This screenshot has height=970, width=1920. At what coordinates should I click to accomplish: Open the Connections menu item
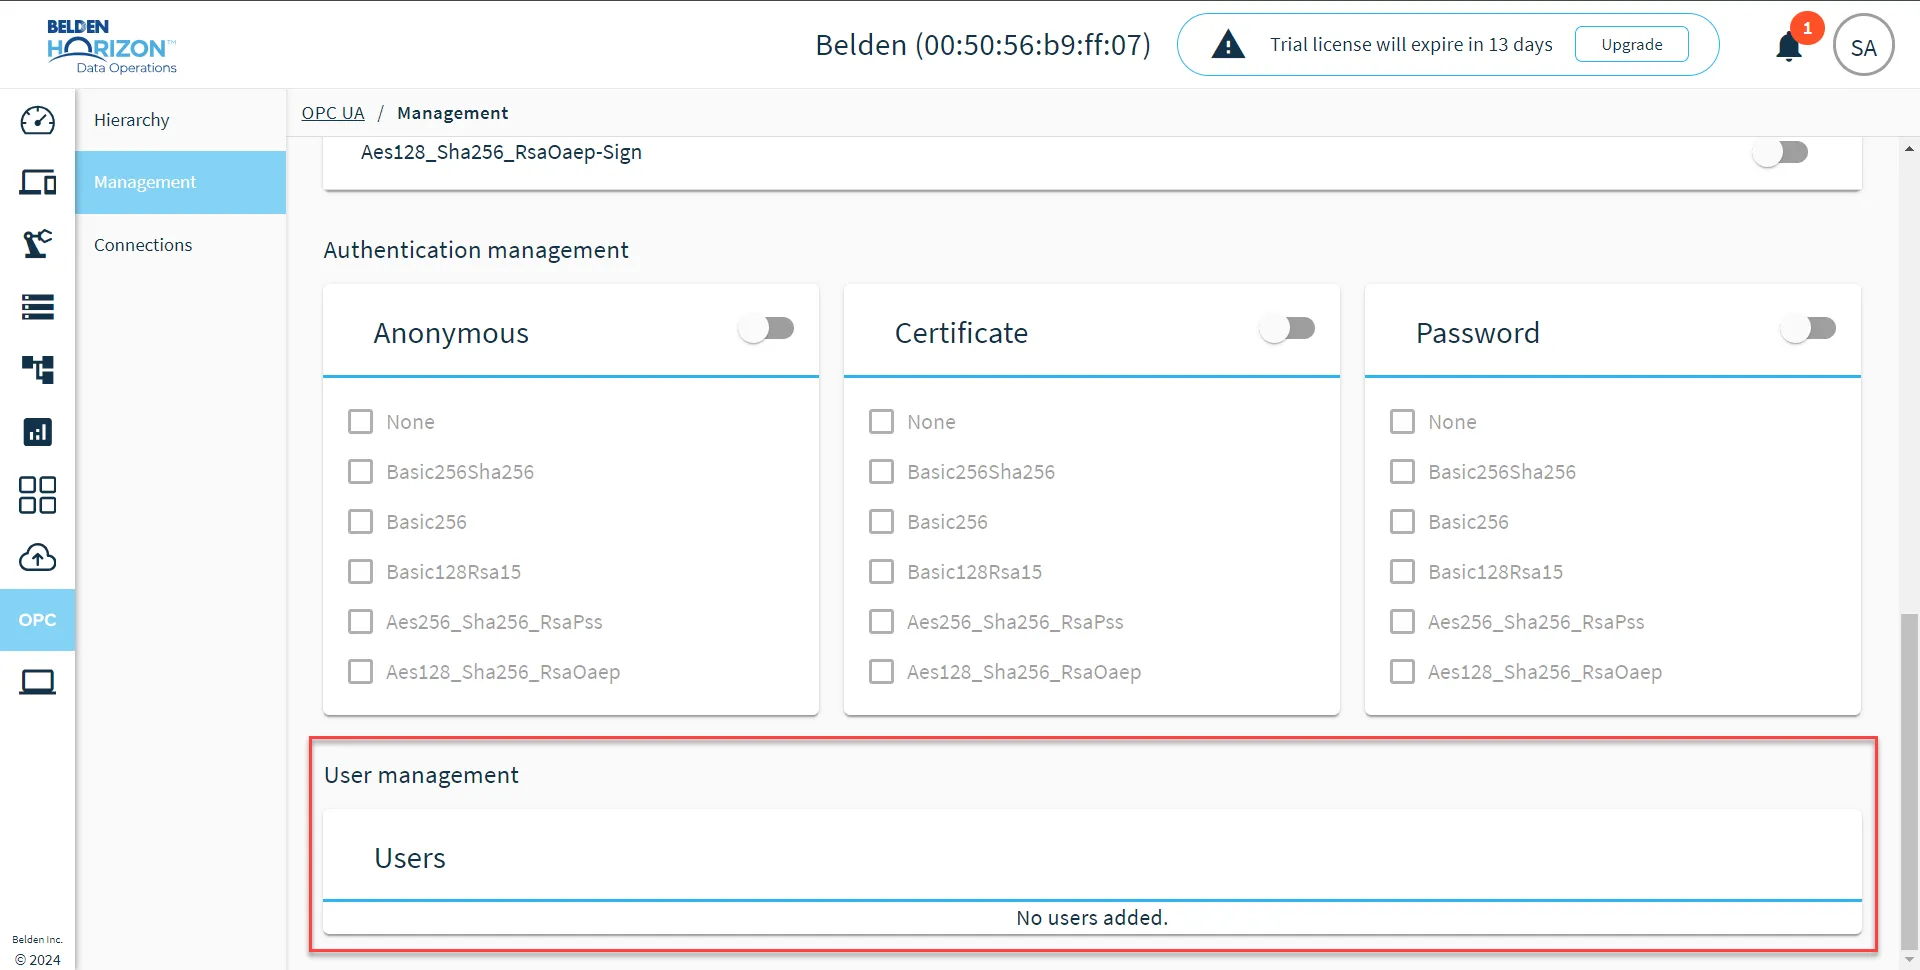pos(180,245)
